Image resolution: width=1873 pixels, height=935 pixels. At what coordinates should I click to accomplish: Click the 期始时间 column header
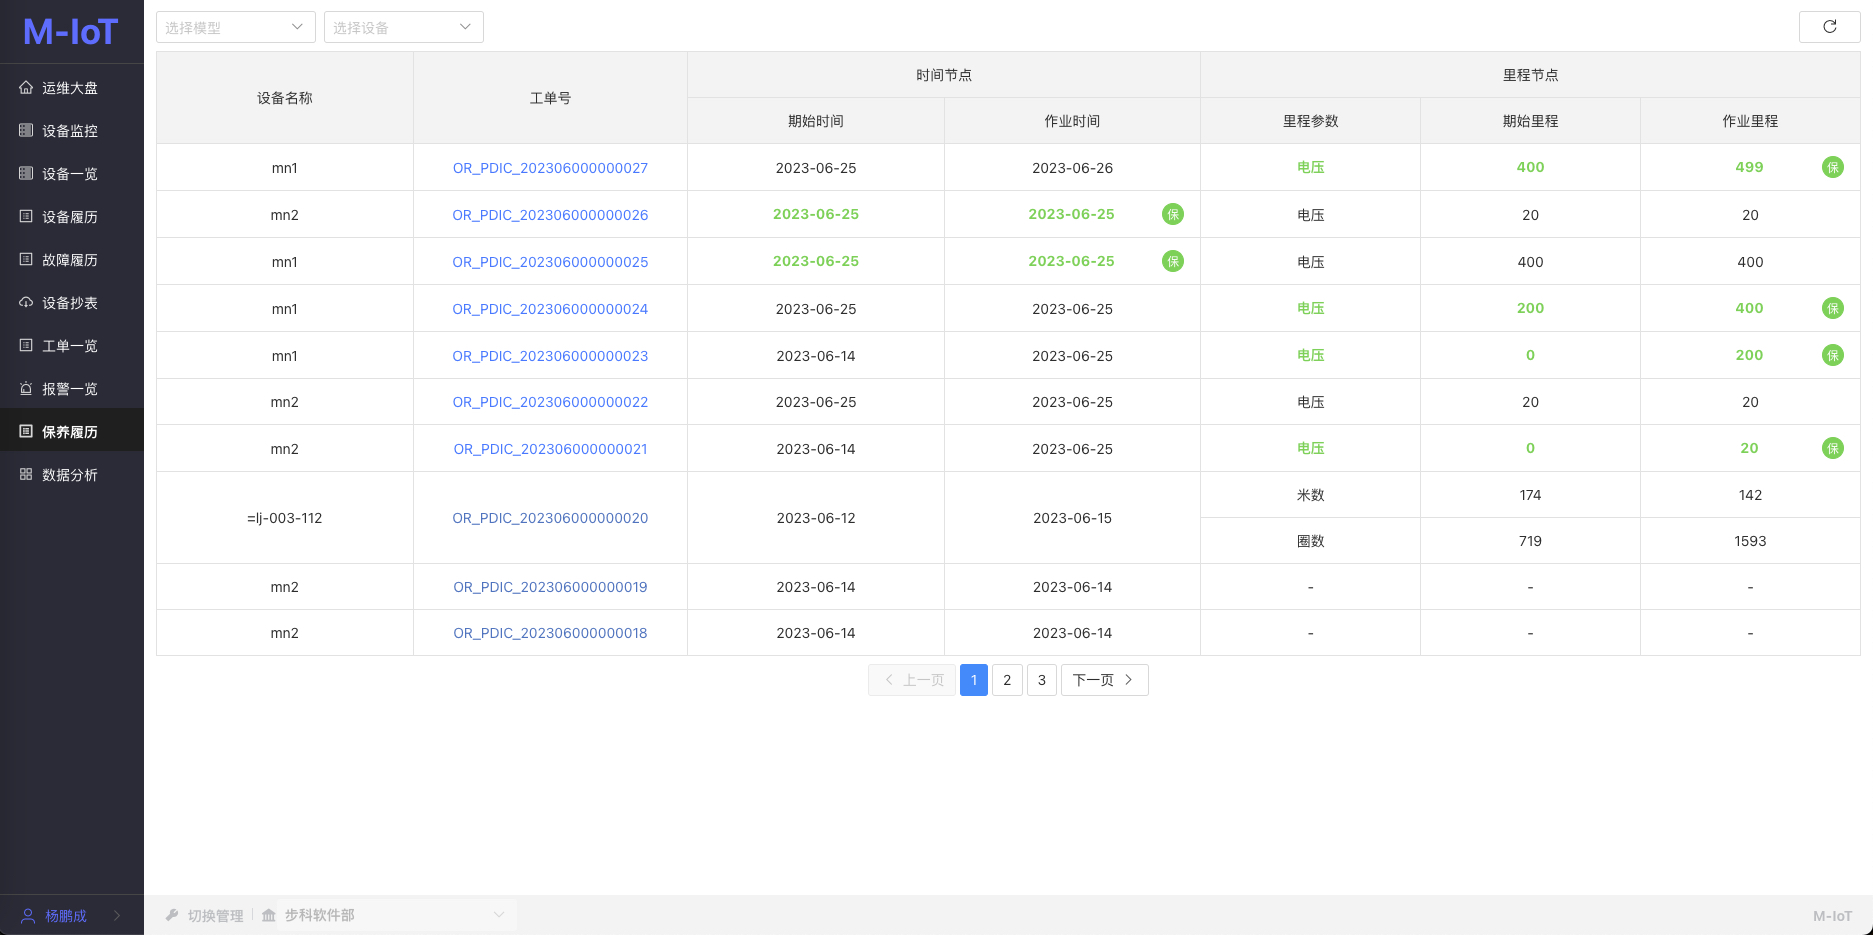[x=816, y=121]
